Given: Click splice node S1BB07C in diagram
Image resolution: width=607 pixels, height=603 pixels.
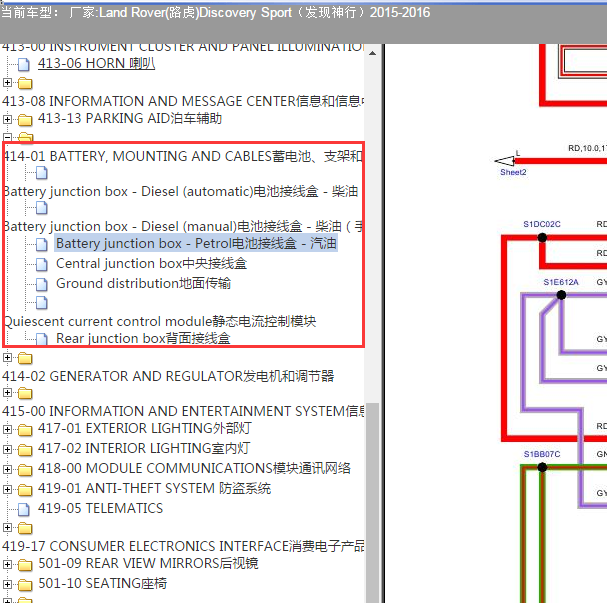Looking at the screenshot, I should pyautogui.click(x=542, y=468).
